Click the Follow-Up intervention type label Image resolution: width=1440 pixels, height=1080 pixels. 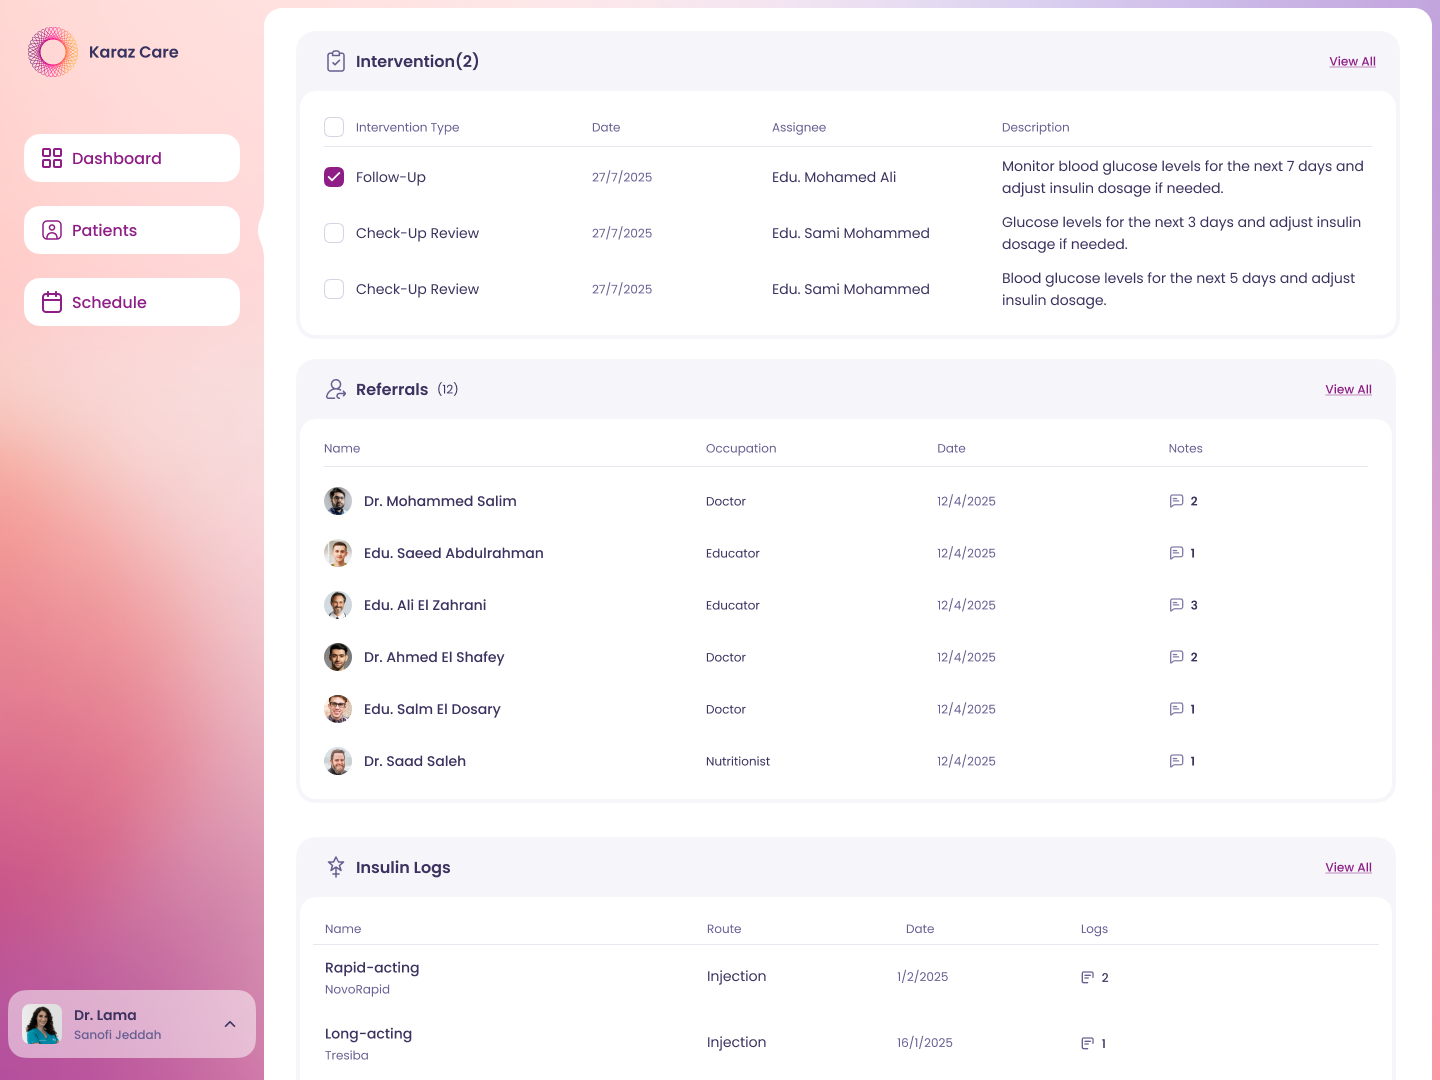coord(391,177)
